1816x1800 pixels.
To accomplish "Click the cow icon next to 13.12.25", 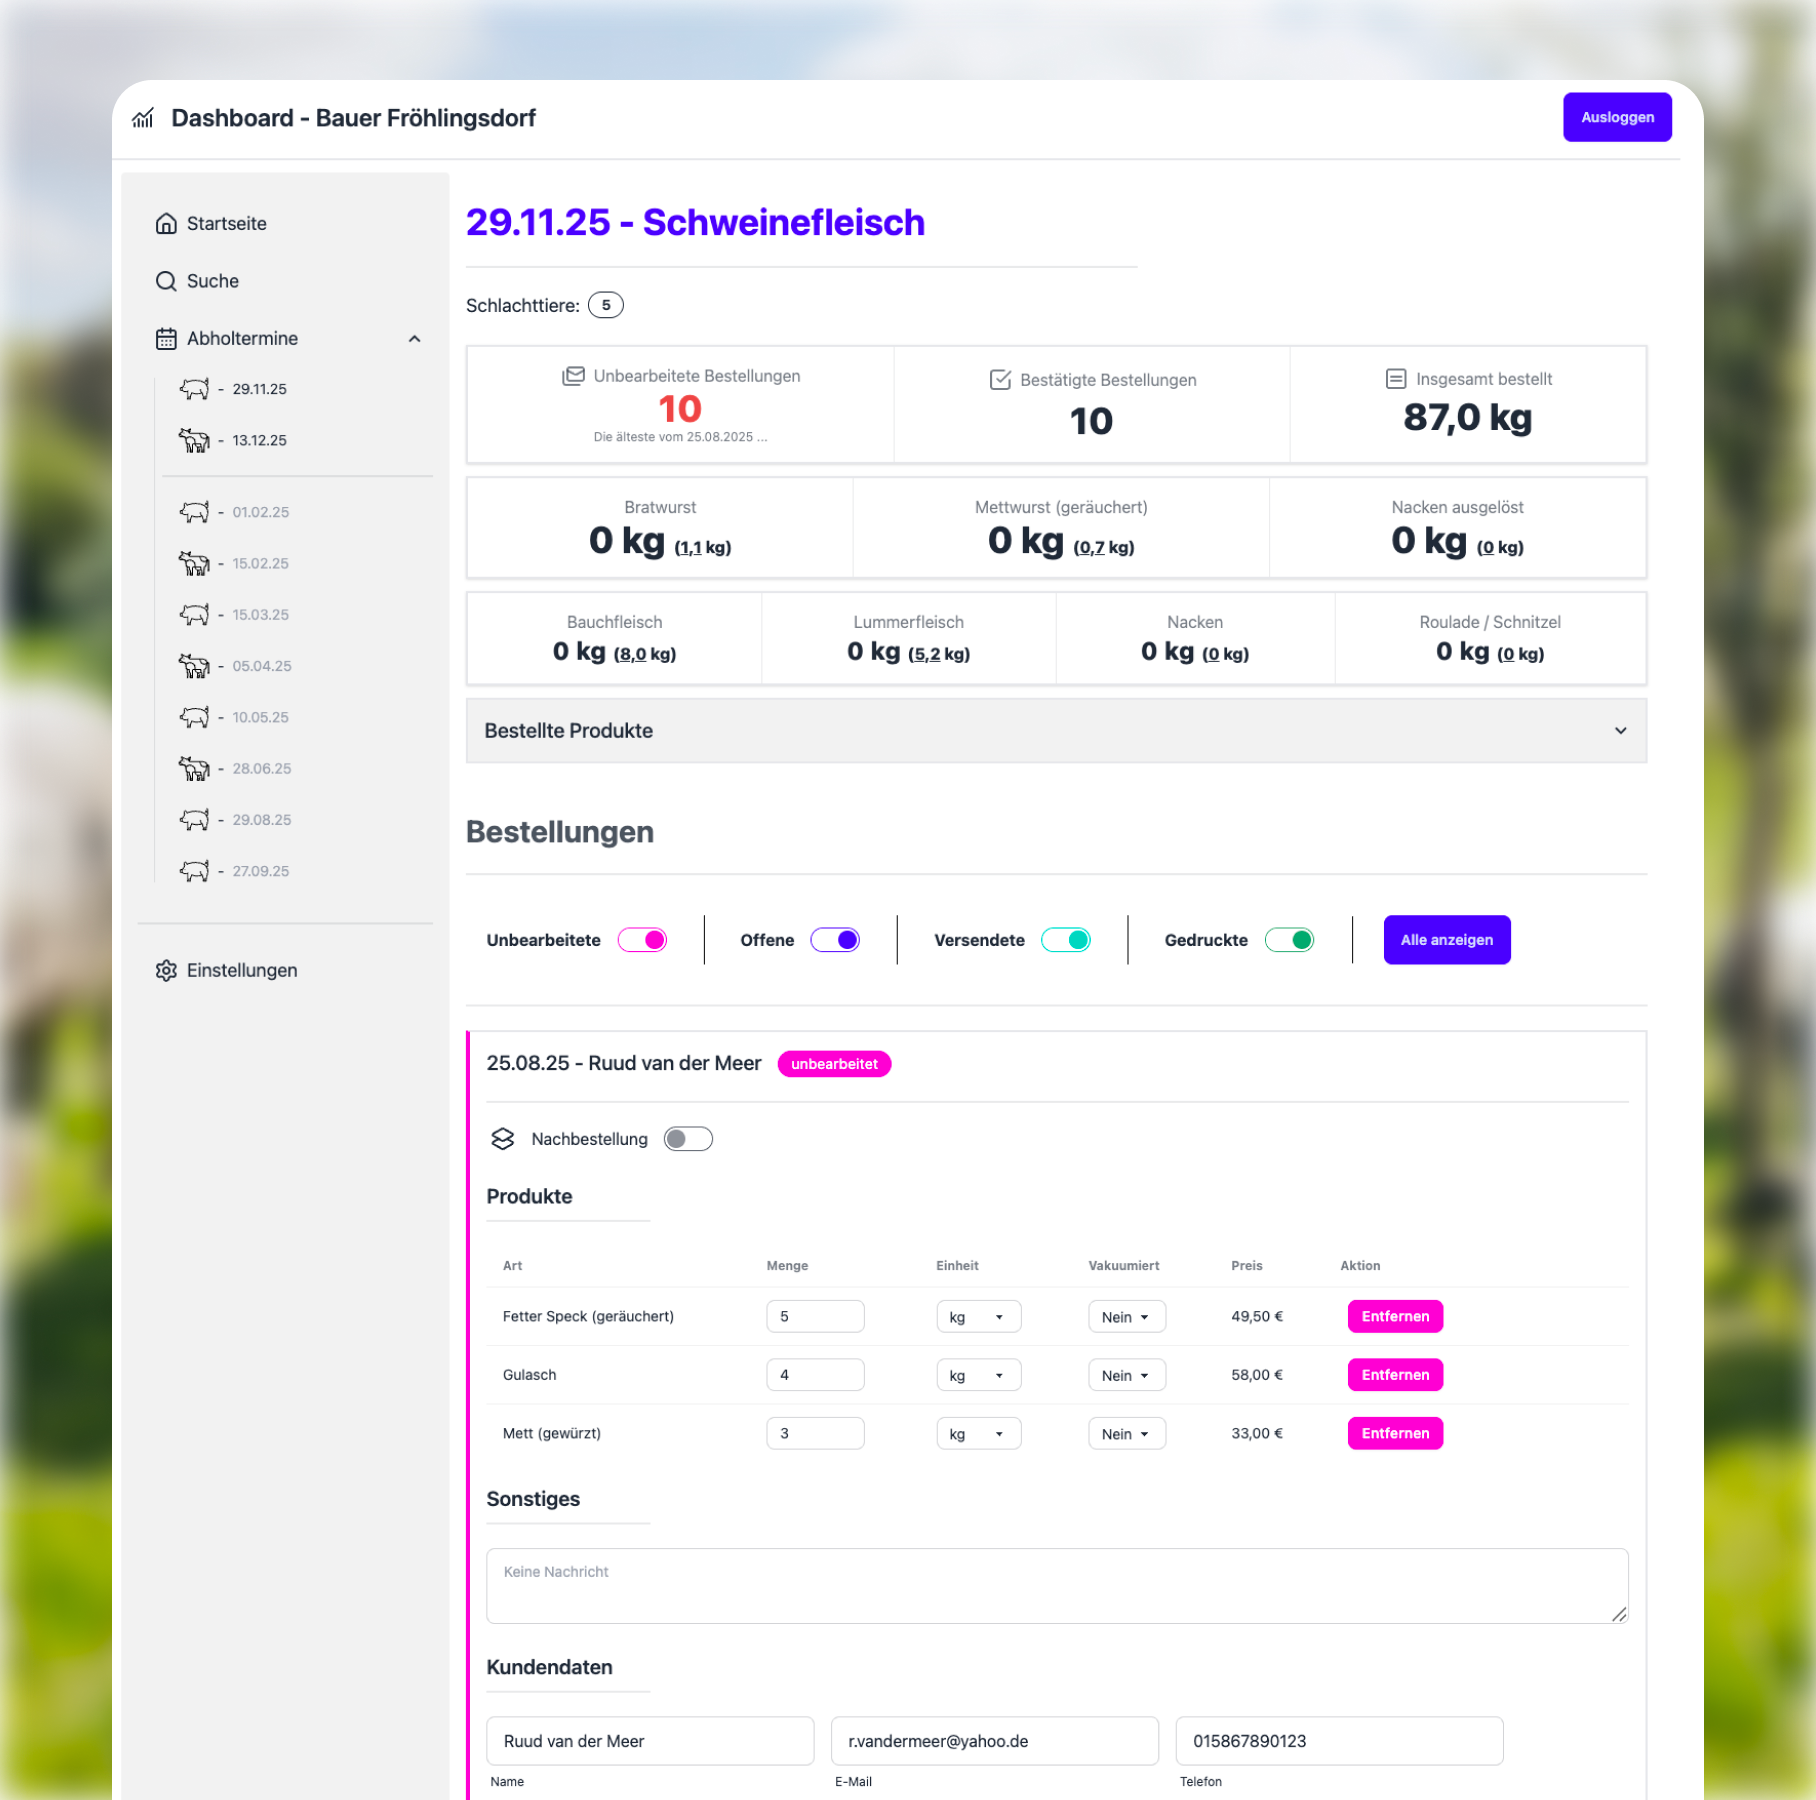I will click(194, 440).
